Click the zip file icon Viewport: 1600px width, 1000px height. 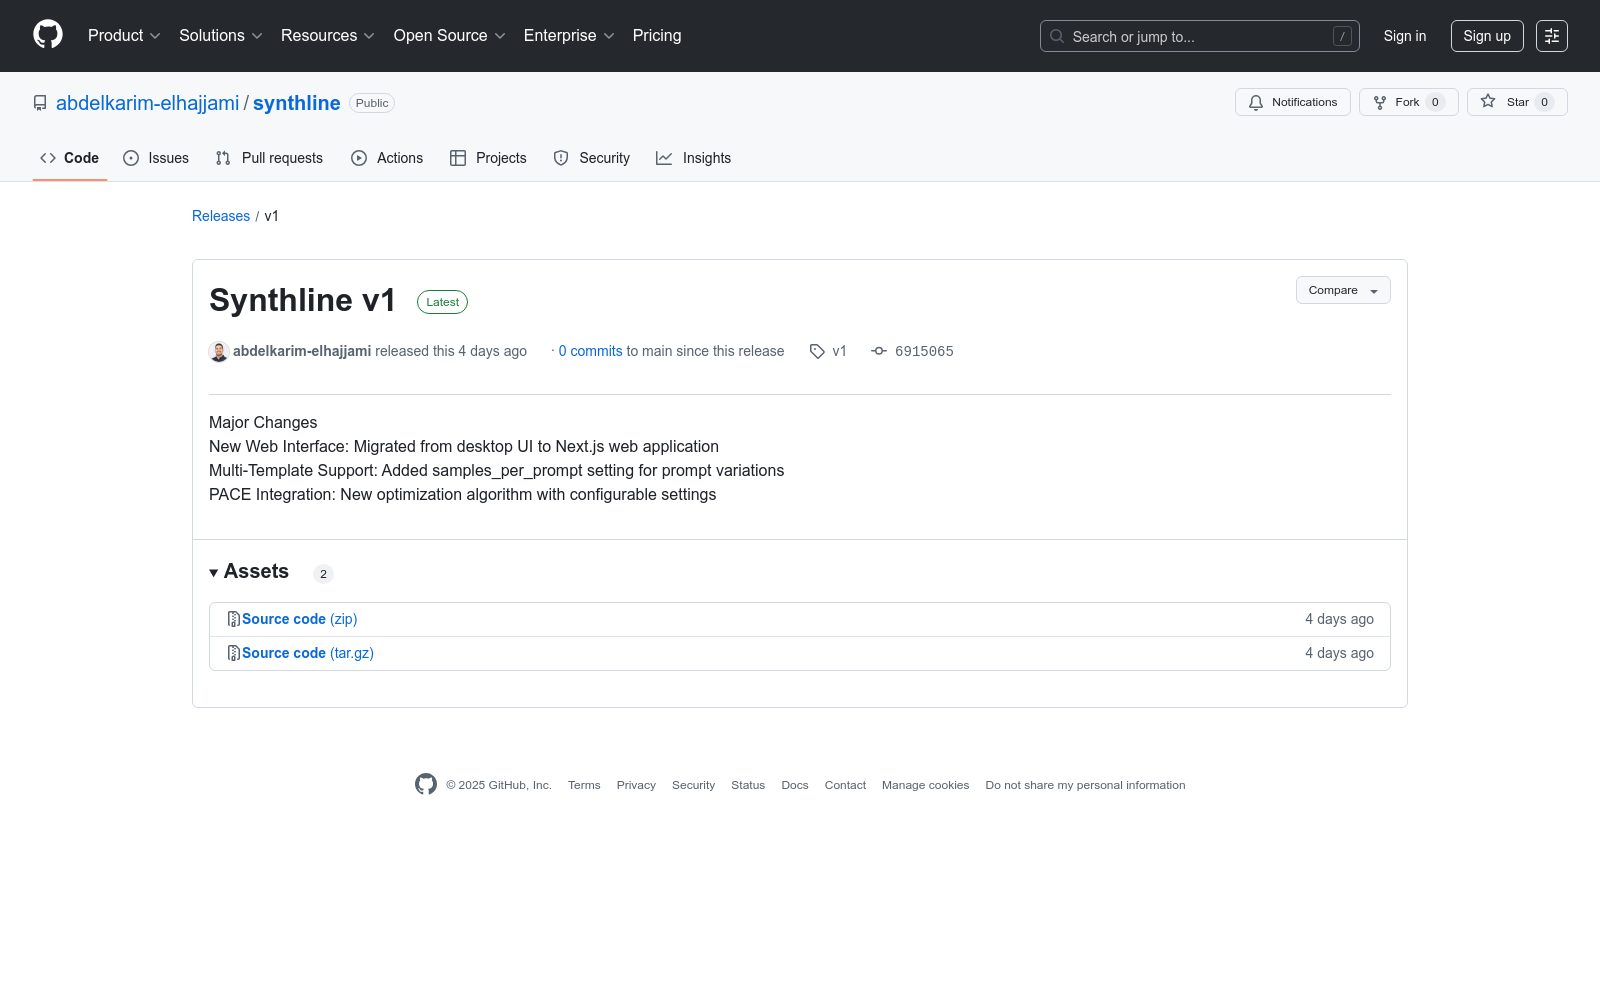click(234, 619)
